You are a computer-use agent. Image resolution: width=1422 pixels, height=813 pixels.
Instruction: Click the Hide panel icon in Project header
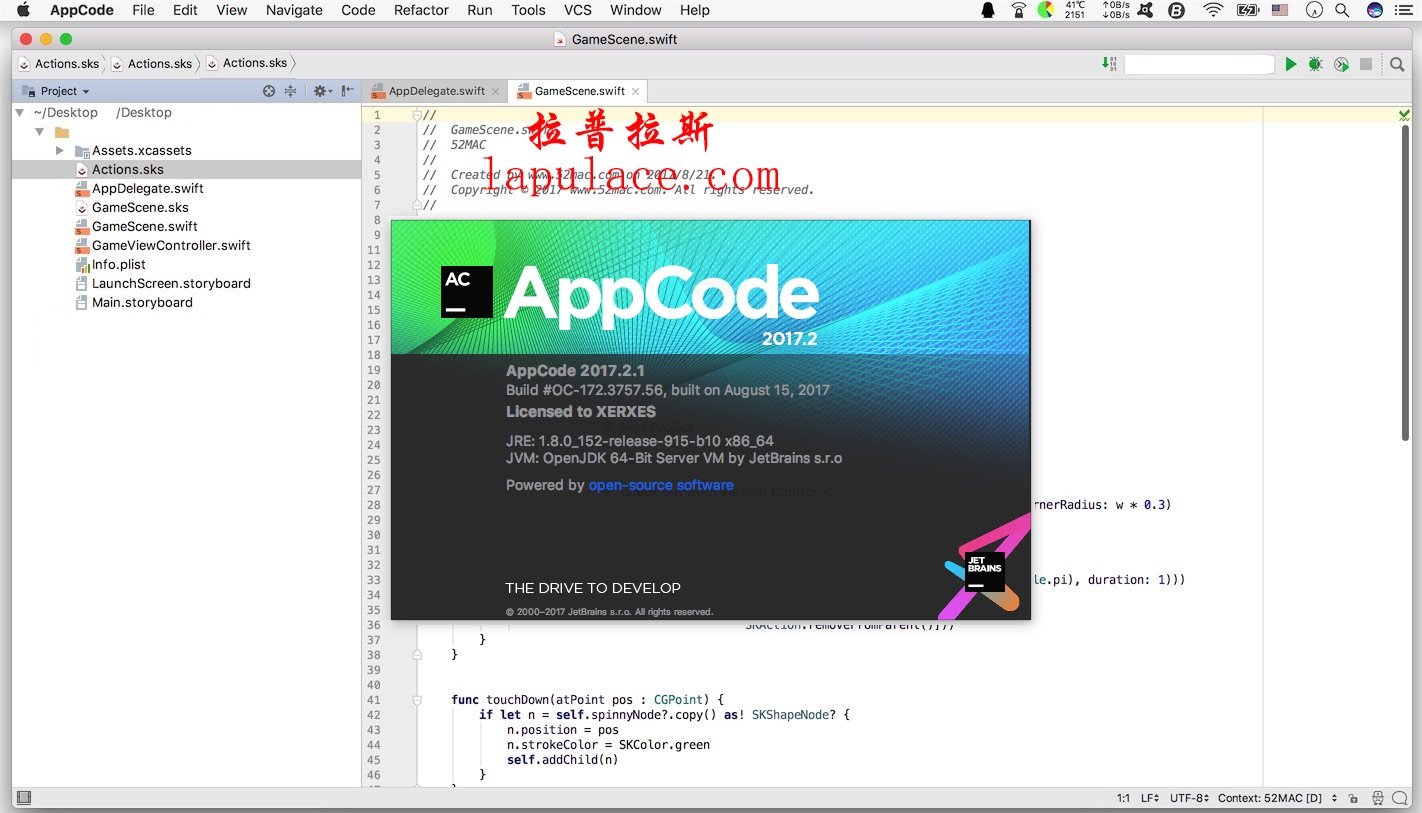[x=347, y=91]
